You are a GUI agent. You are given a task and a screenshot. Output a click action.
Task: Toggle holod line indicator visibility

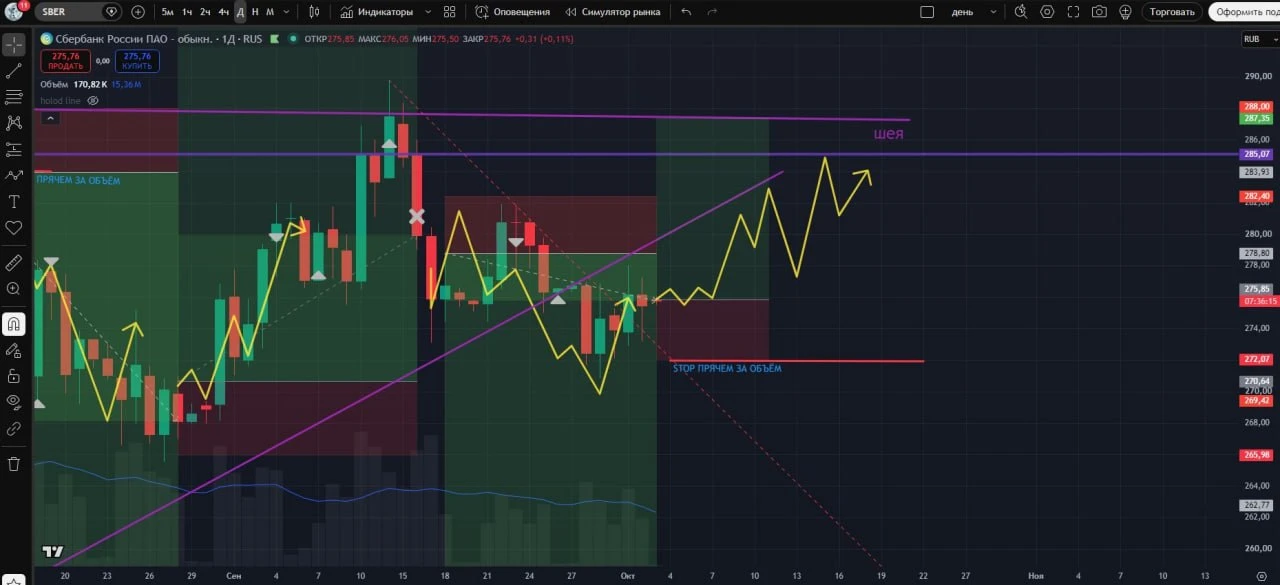[93, 101]
